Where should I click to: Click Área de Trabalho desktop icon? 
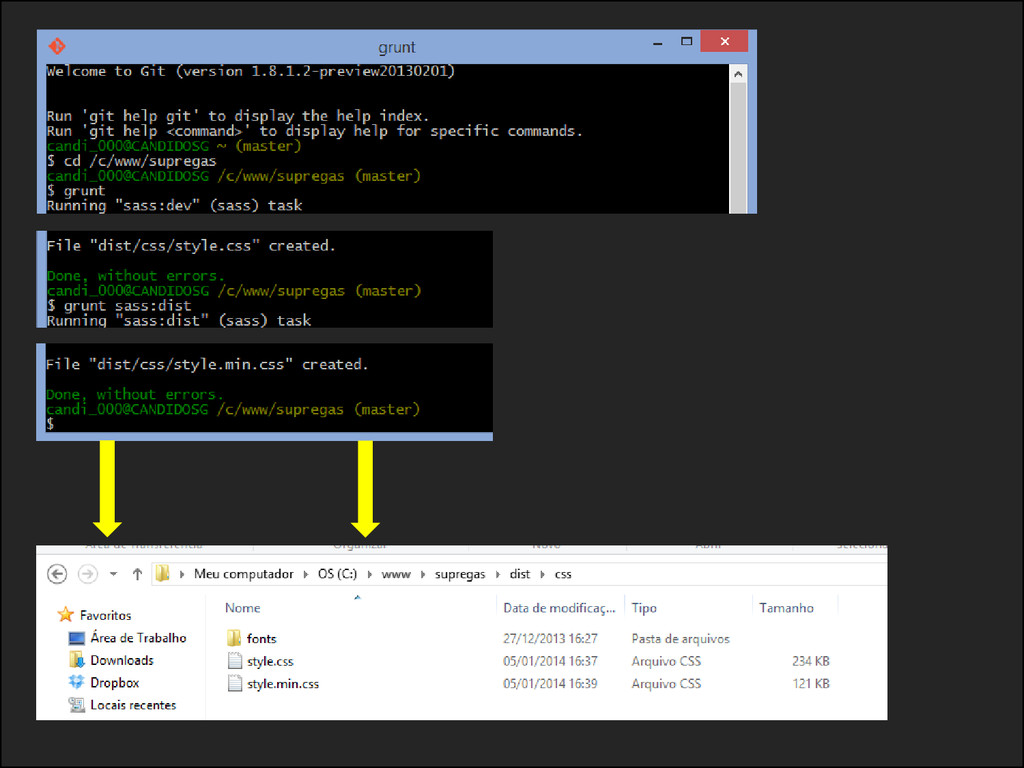click(x=77, y=638)
